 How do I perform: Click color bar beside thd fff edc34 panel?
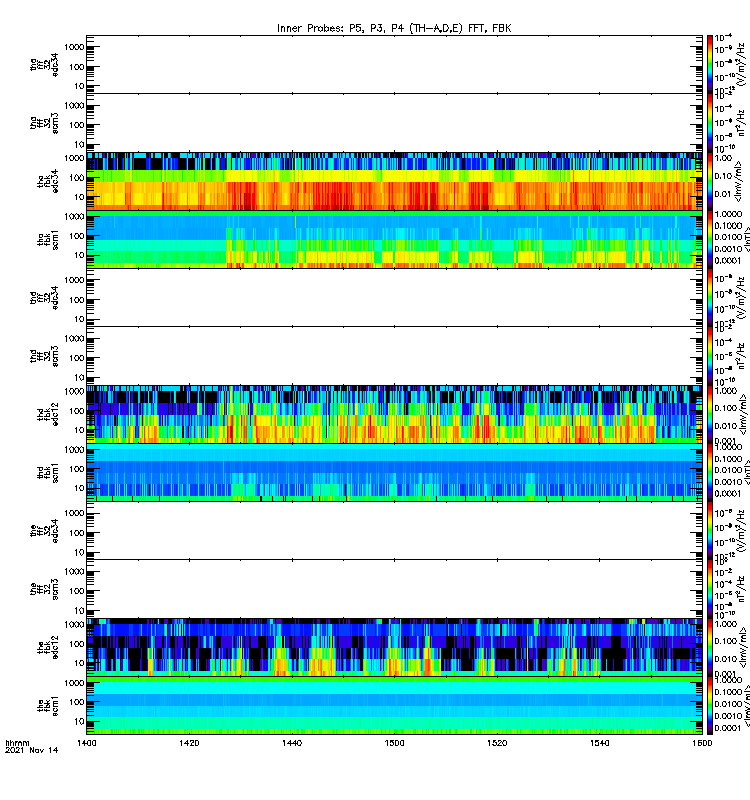click(x=710, y=297)
